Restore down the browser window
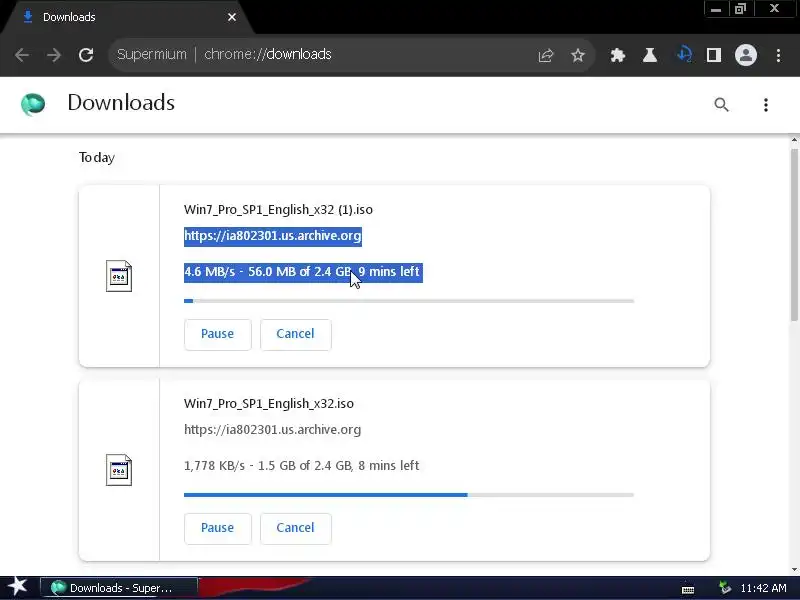 point(740,9)
